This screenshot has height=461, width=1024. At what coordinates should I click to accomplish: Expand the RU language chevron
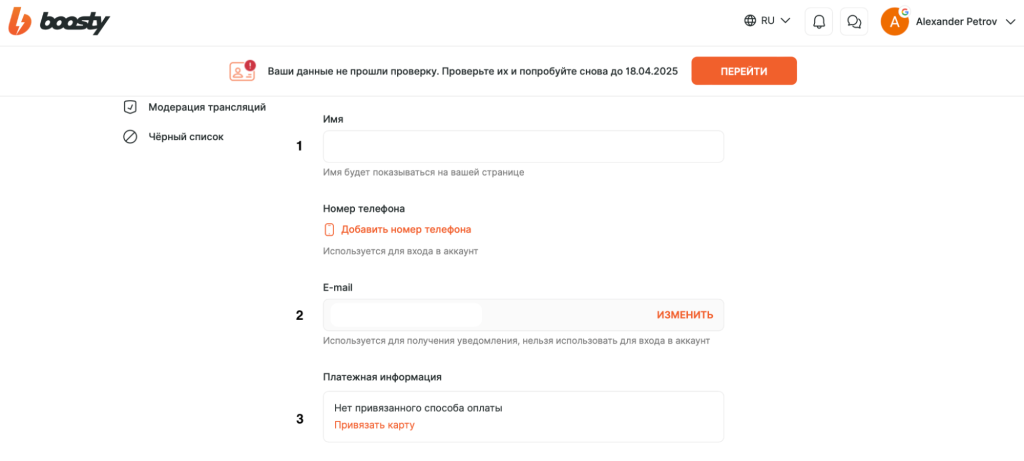[x=786, y=21]
